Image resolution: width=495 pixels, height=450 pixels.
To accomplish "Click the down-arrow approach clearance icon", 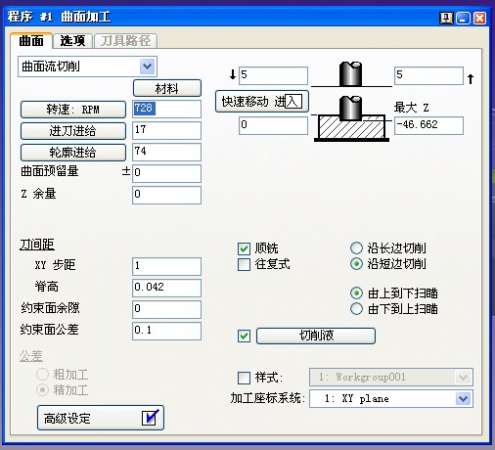I will click(x=233, y=74).
